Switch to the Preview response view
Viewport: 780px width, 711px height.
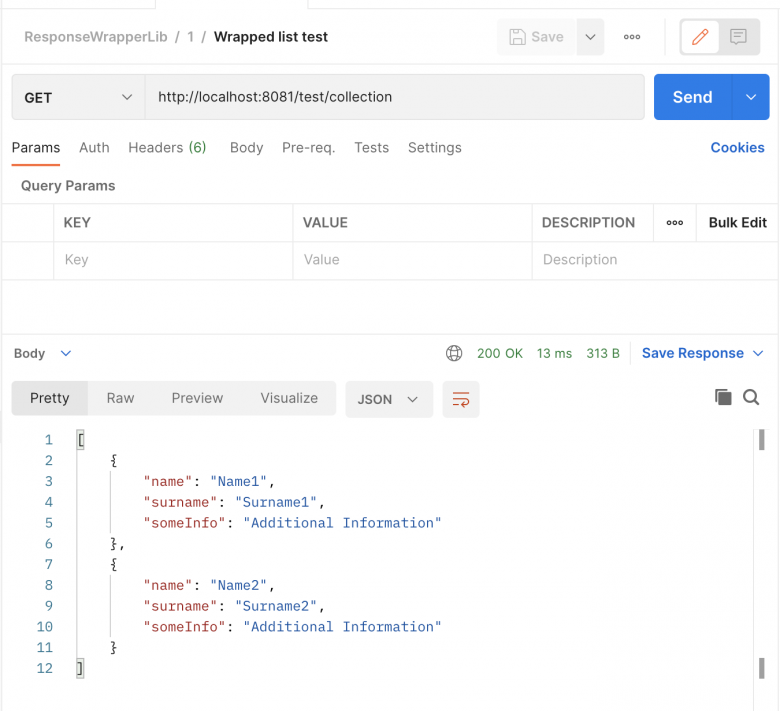click(197, 398)
